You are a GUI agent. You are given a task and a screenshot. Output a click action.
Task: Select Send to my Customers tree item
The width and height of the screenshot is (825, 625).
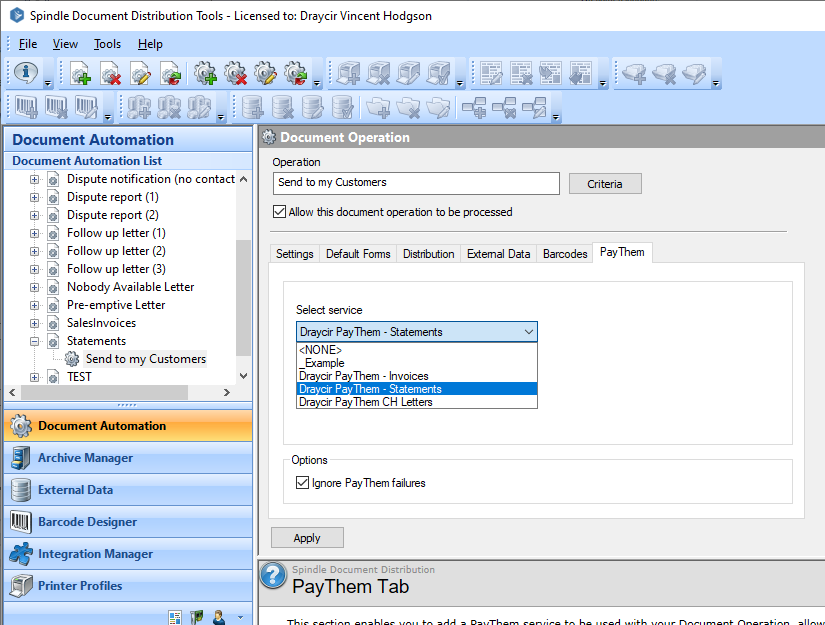[x=146, y=359]
